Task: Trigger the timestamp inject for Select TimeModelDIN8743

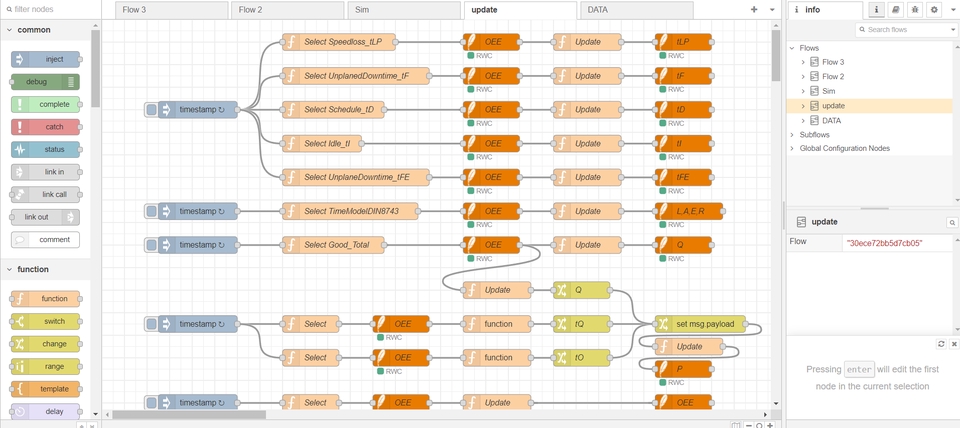Action: click(151, 211)
